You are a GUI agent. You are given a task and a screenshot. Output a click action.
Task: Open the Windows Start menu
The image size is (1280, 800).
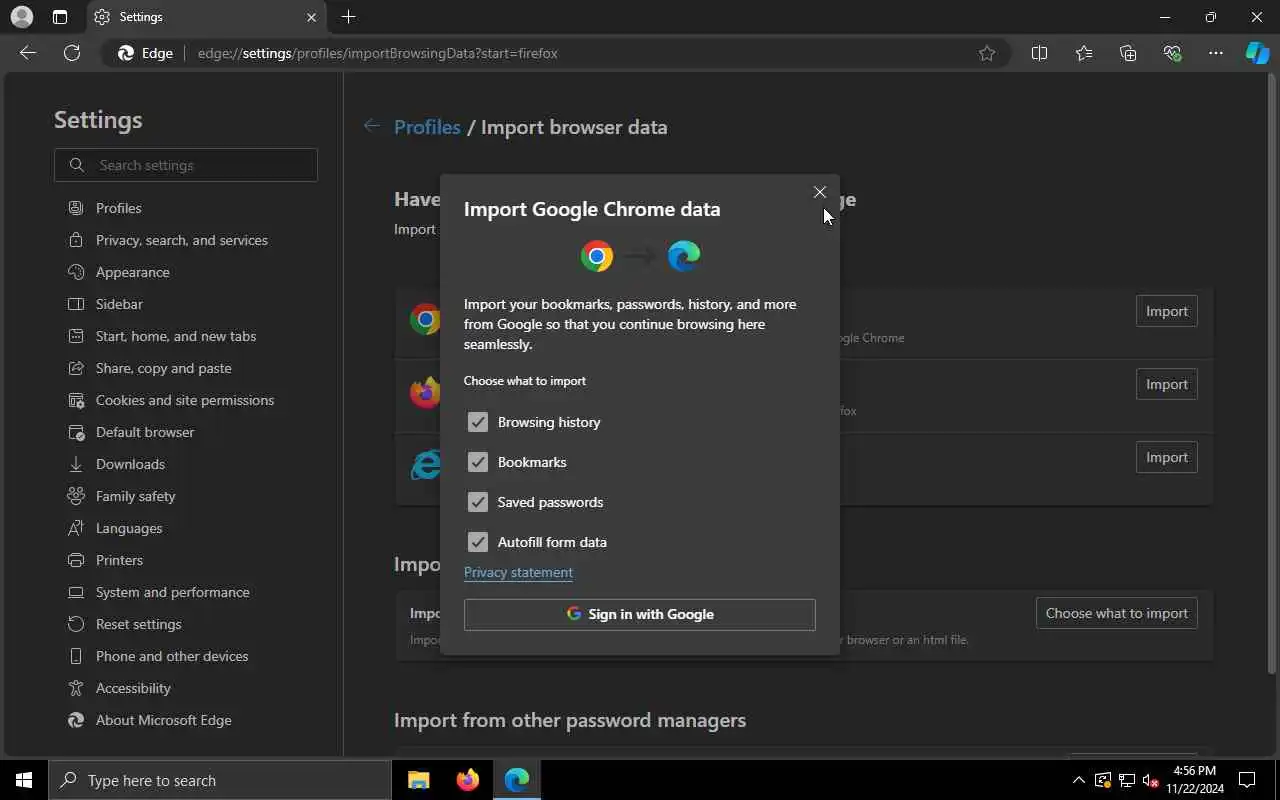pyautogui.click(x=24, y=780)
